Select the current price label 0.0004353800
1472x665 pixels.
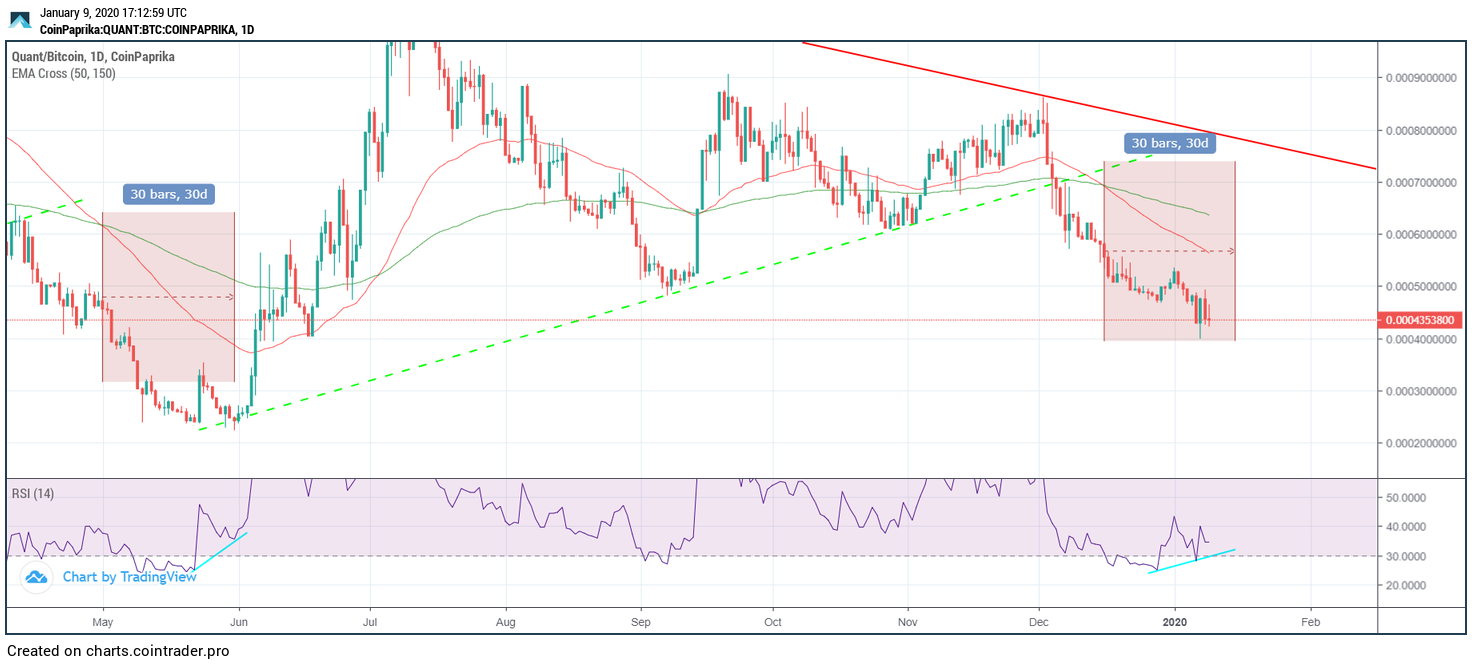tap(1419, 320)
